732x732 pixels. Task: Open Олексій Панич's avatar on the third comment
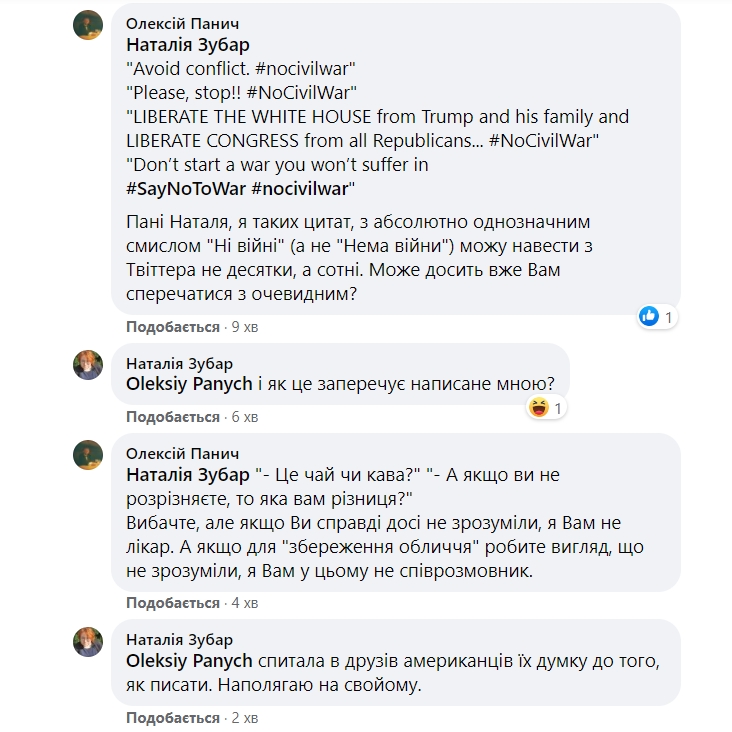88,455
